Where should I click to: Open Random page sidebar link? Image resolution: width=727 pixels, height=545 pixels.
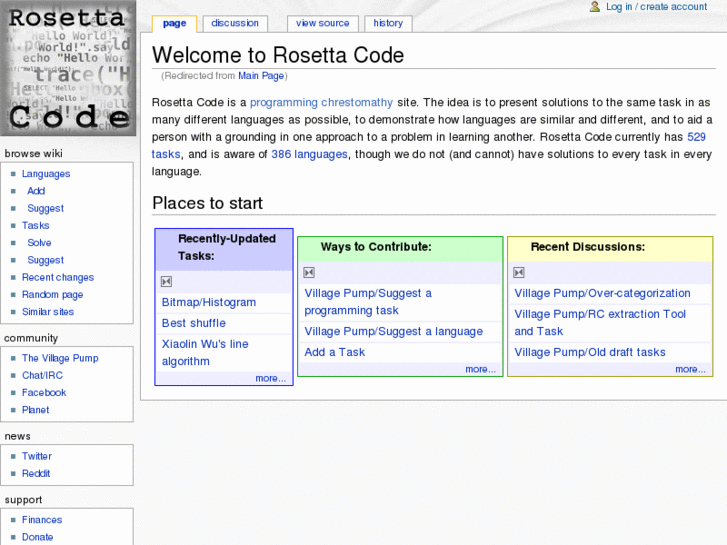[x=52, y=295]
